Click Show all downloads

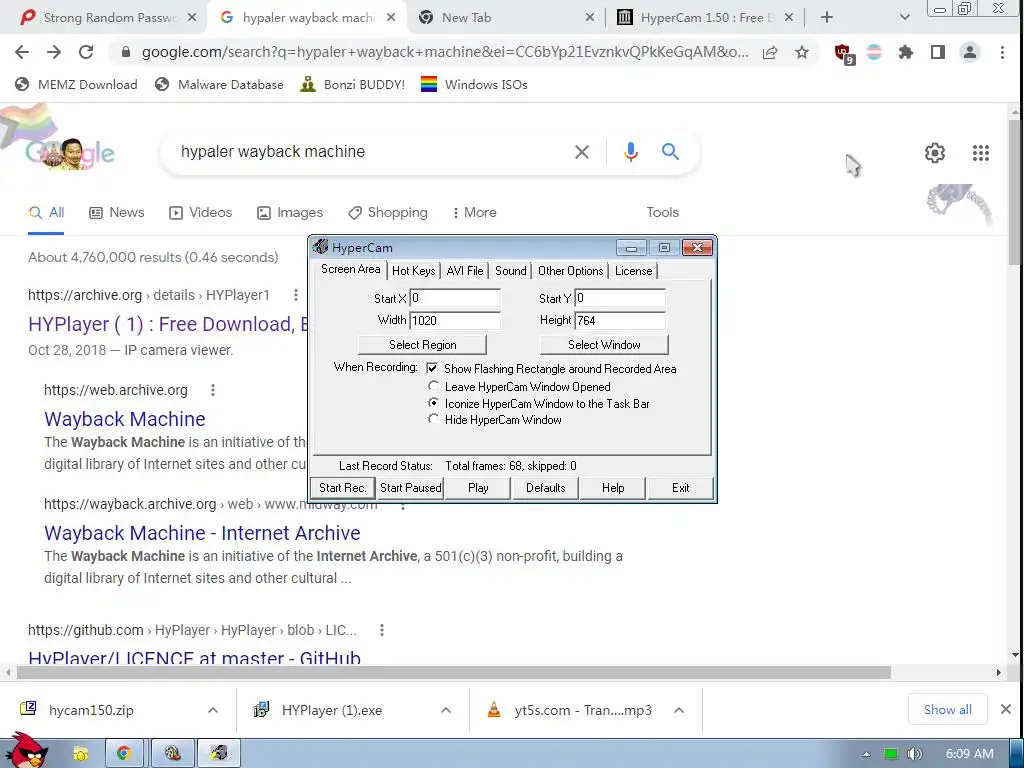point(948,710)
